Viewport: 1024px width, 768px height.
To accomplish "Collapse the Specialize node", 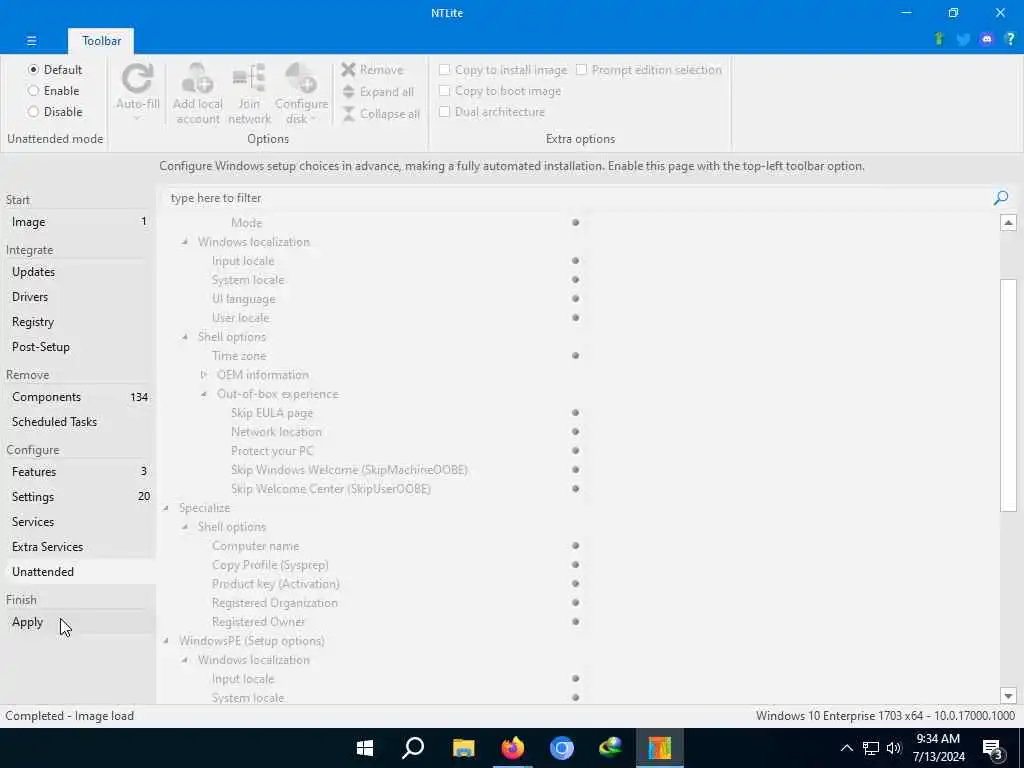I will 166,508.
